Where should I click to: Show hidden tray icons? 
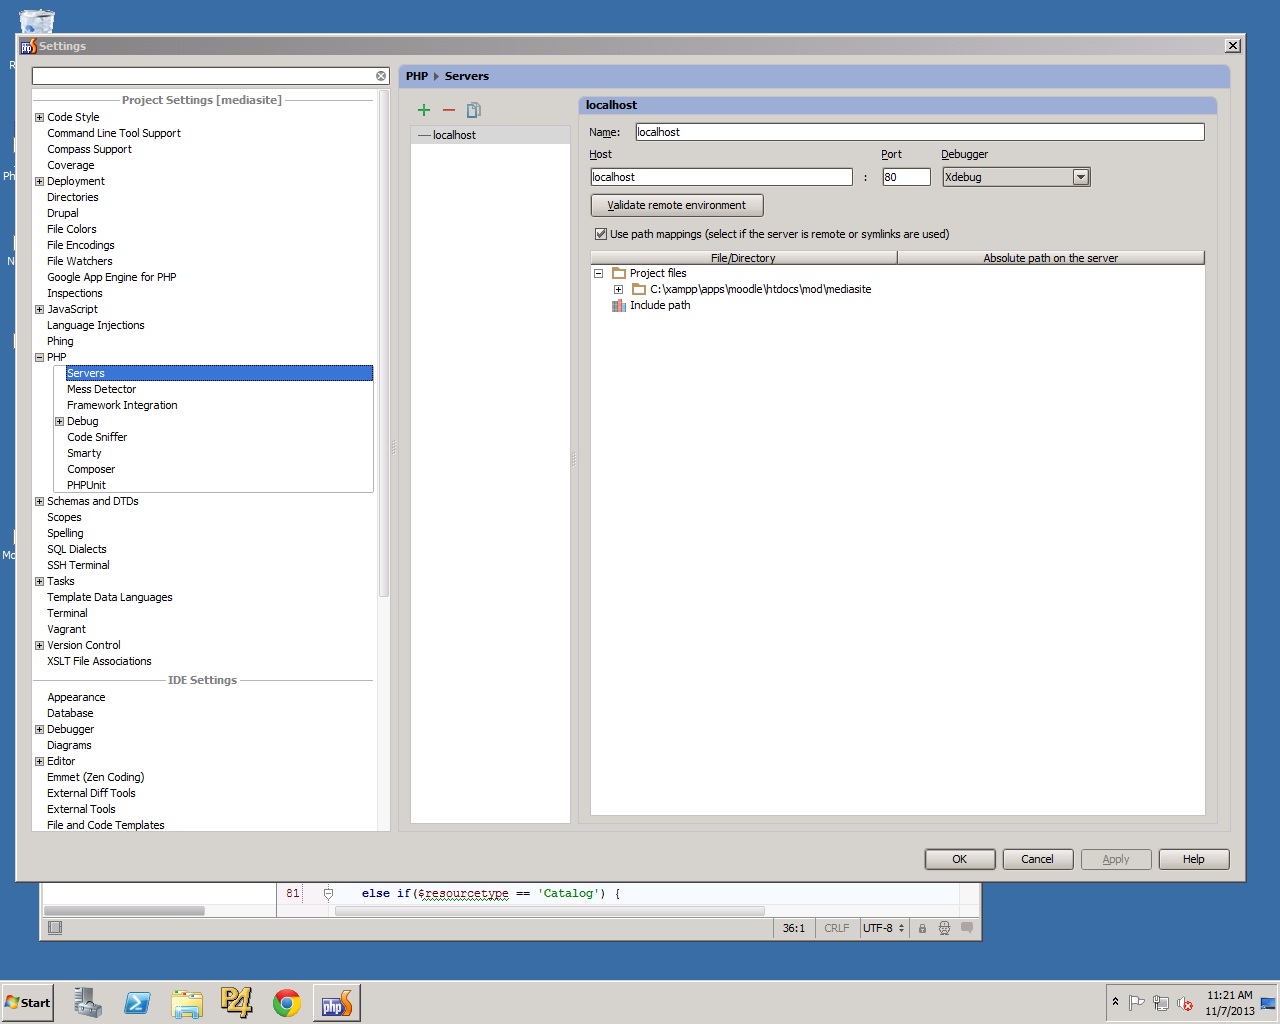click(x=1115, y=1002)
